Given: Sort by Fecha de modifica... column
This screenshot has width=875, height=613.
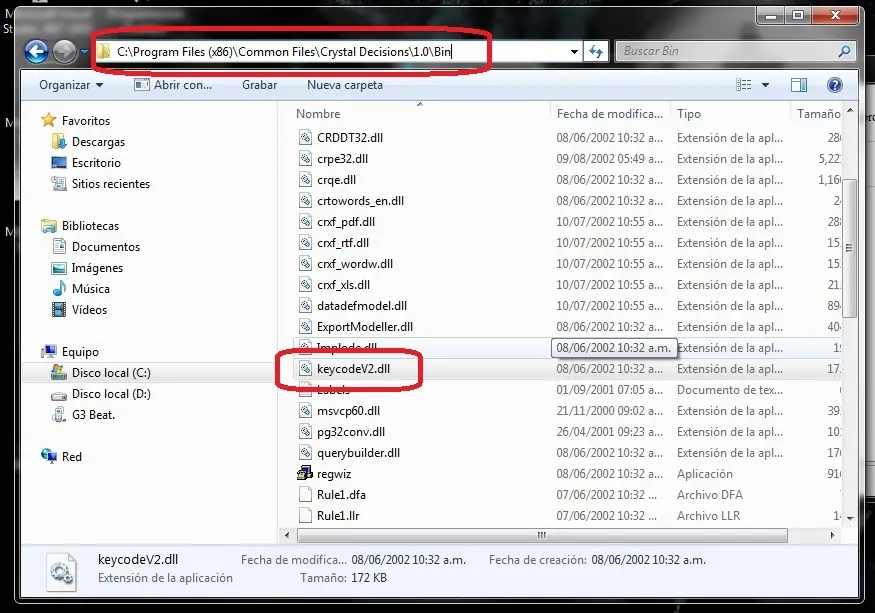Looking at the screenshot, I should (610, 114).
